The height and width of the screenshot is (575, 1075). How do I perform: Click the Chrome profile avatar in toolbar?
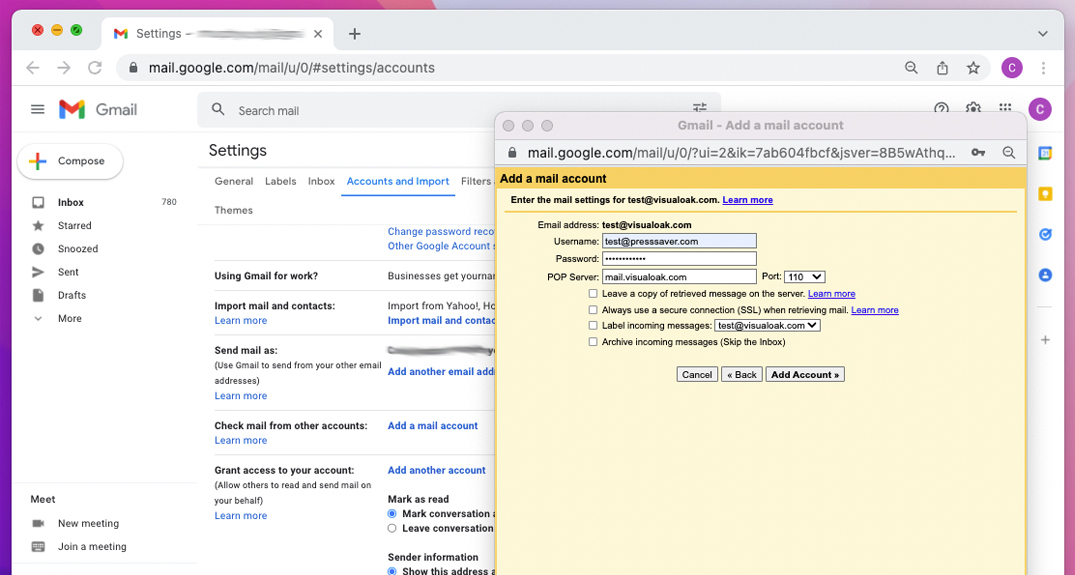1012,68
